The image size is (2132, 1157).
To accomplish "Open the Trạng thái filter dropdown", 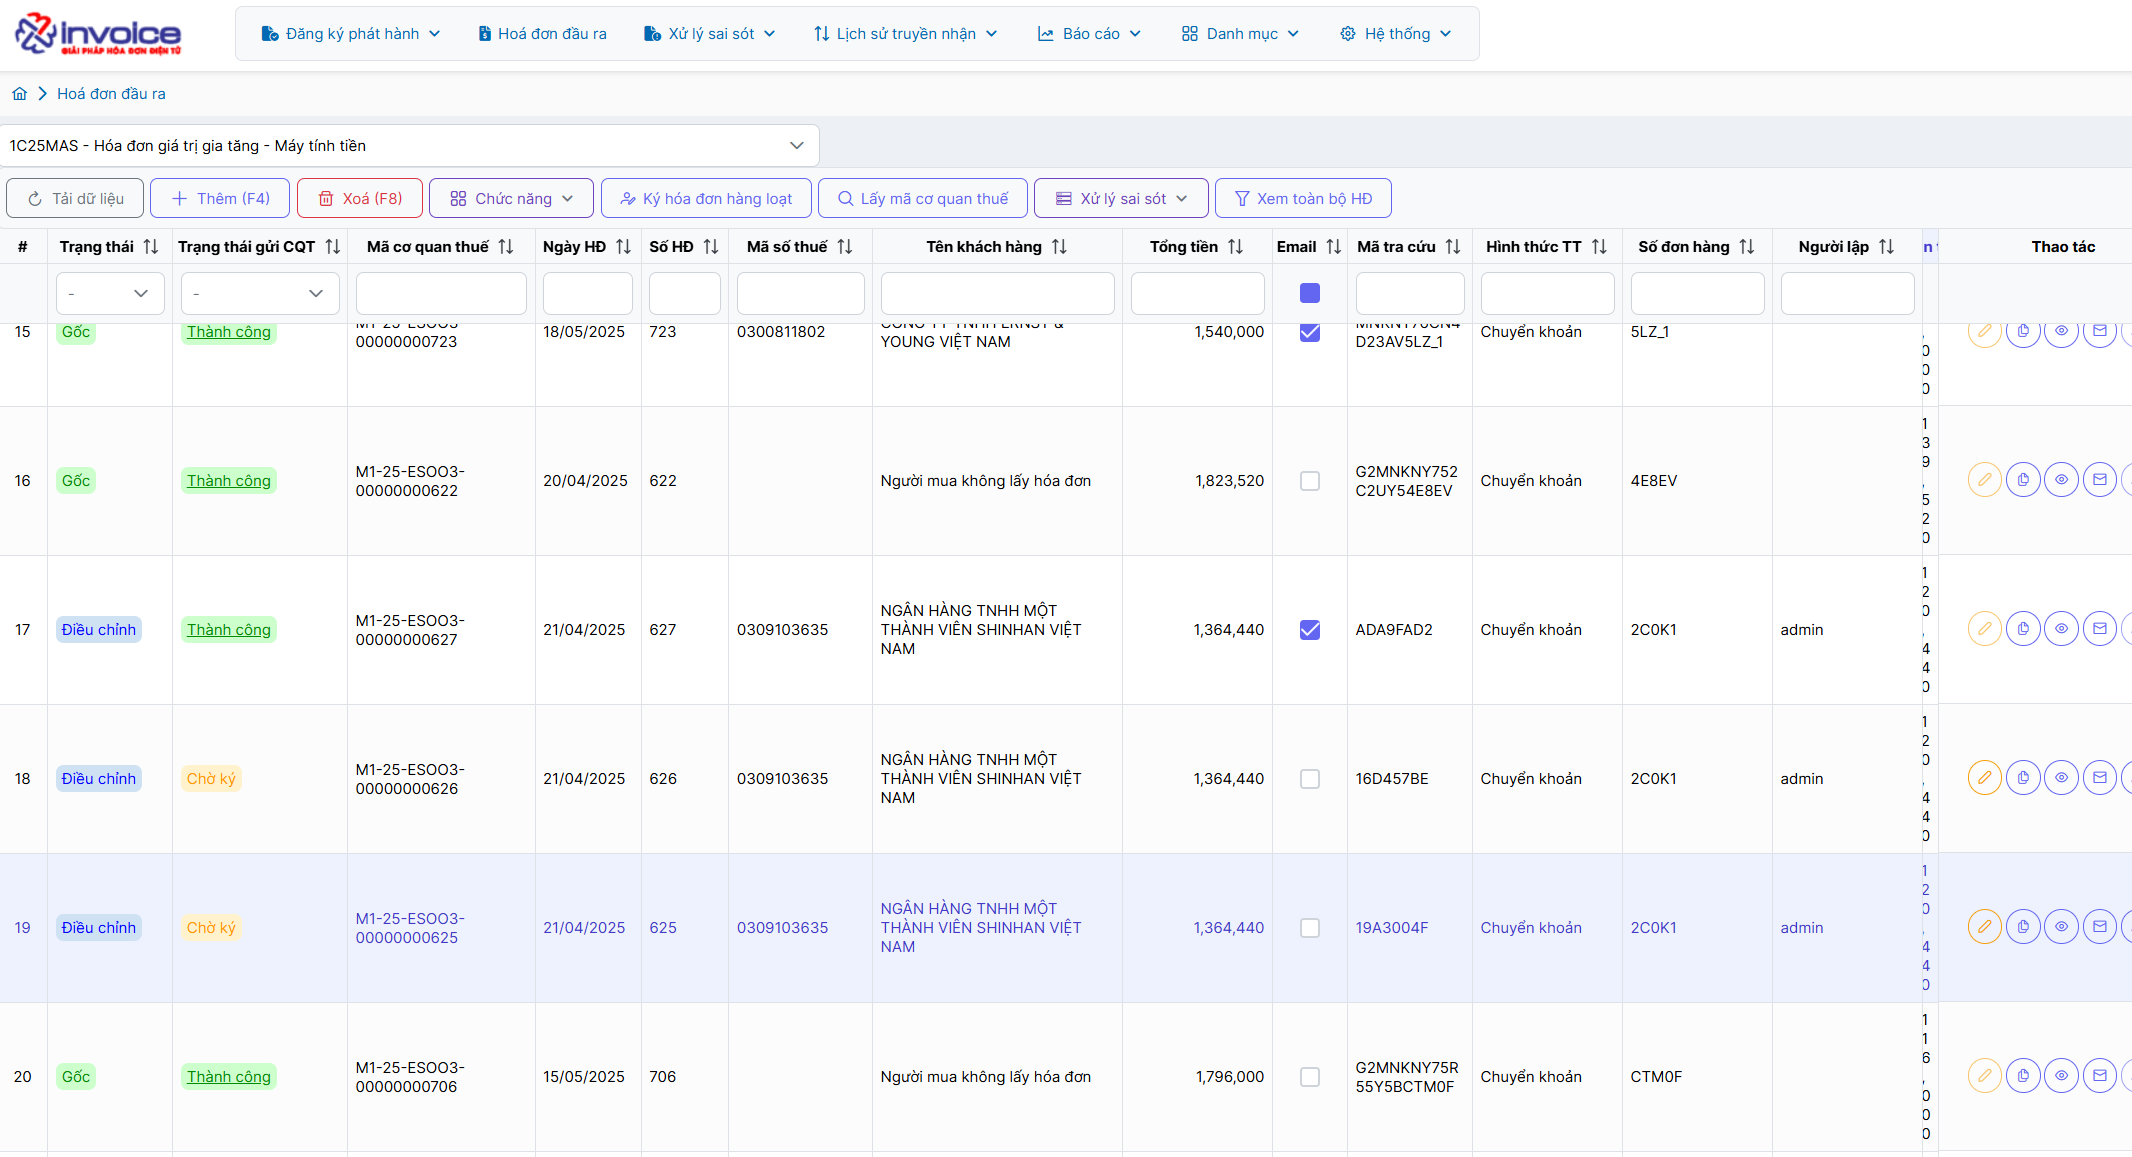I will (110, 294).
